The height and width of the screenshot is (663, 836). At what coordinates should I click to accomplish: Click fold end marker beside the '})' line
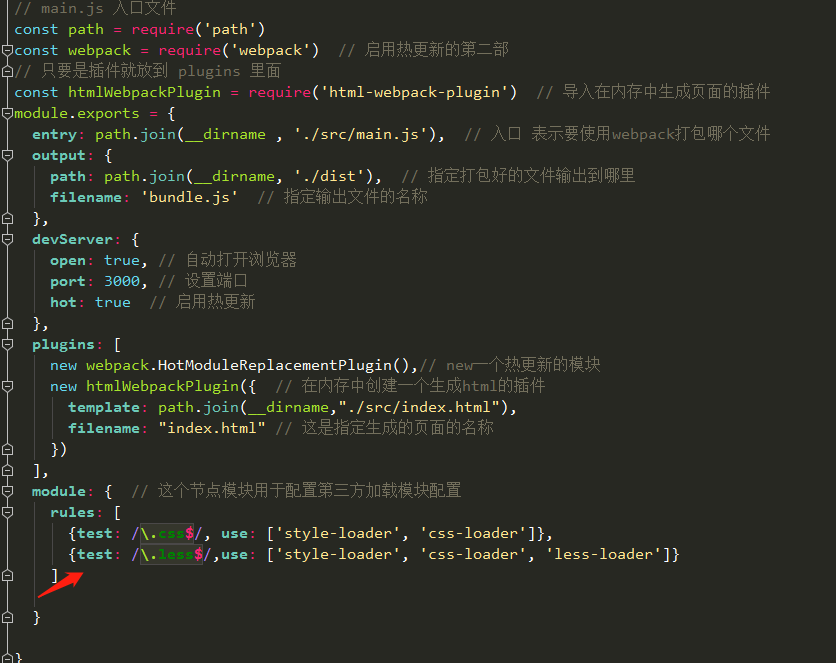pos(7,449)
